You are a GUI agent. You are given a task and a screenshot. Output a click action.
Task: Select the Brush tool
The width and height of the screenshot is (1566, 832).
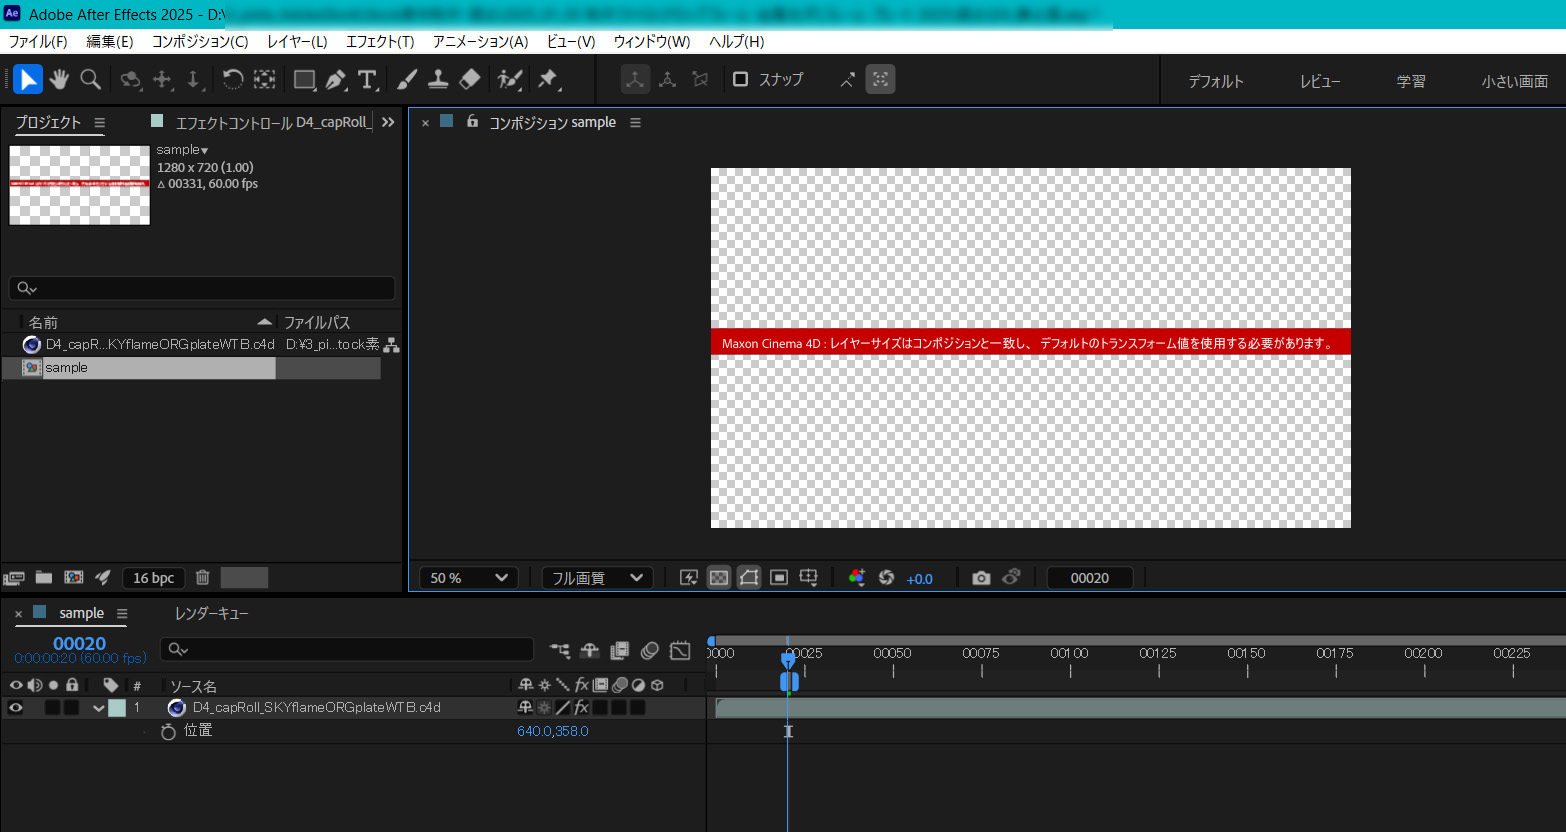coord(407,79)
